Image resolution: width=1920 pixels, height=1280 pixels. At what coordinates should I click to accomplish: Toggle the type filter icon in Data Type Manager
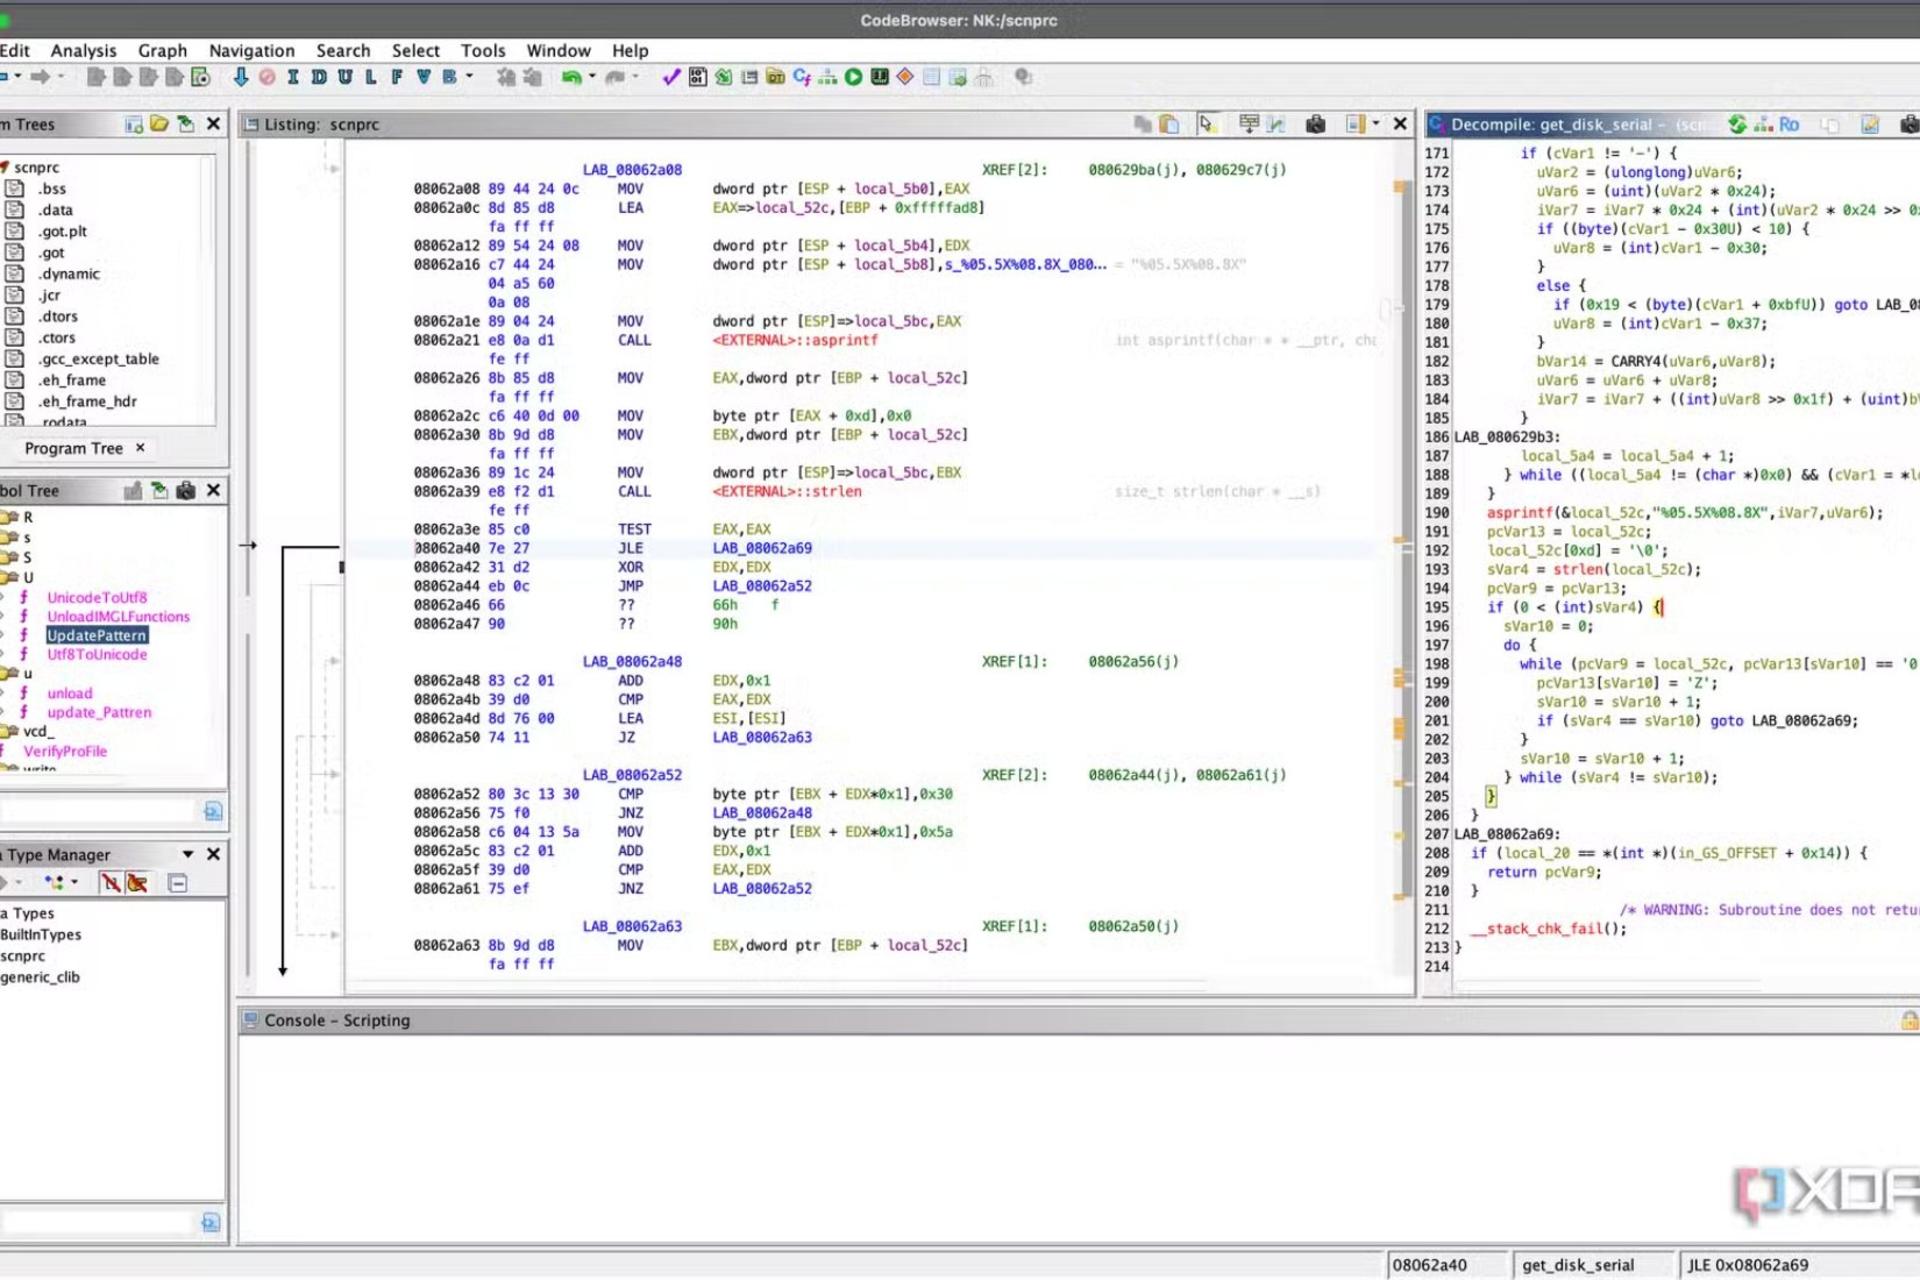click(x=111, y=883)
